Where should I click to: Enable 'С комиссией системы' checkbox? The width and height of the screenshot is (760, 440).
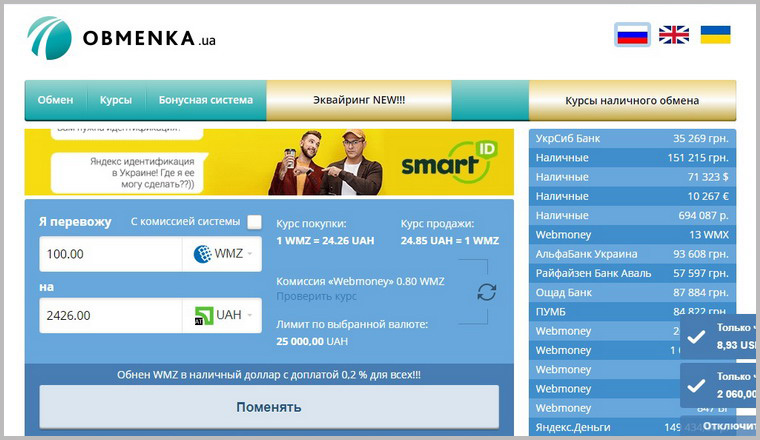(x=254, y=222)
